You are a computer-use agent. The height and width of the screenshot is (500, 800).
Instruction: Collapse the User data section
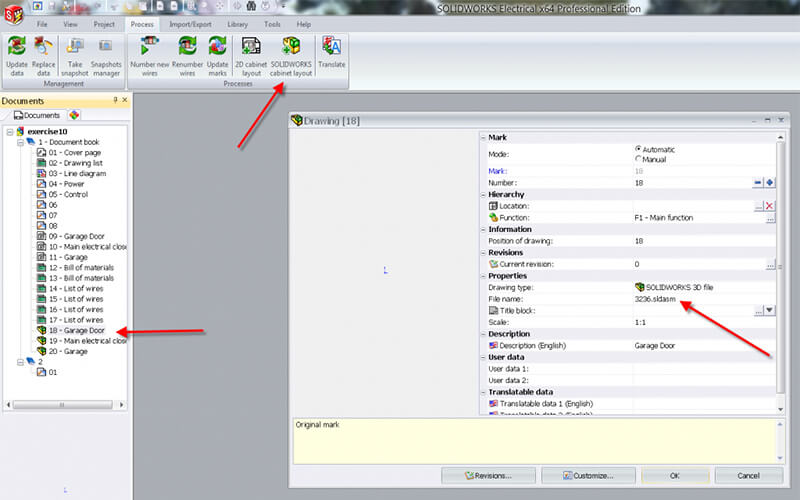click(483, 358)
